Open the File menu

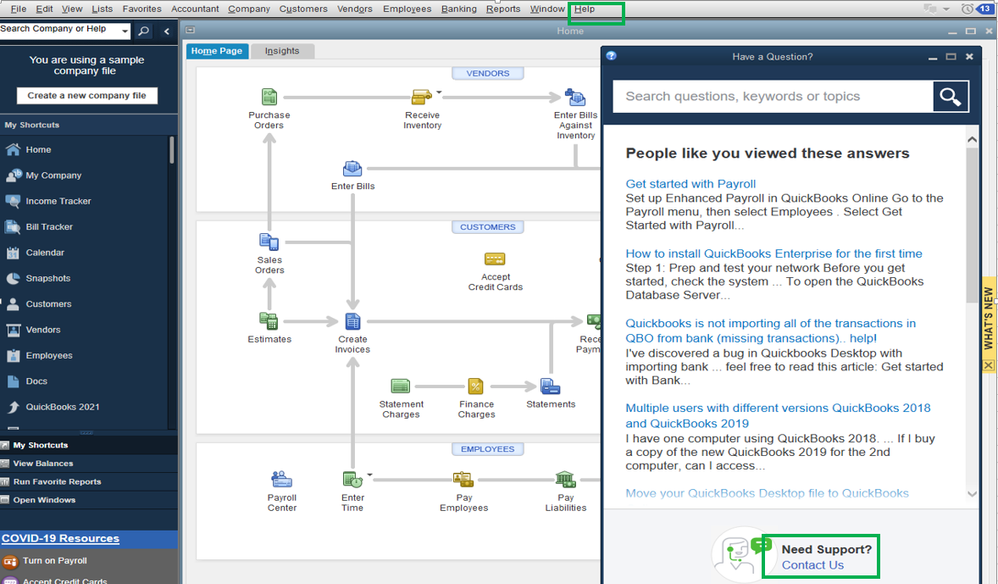[x=18, y=9]
